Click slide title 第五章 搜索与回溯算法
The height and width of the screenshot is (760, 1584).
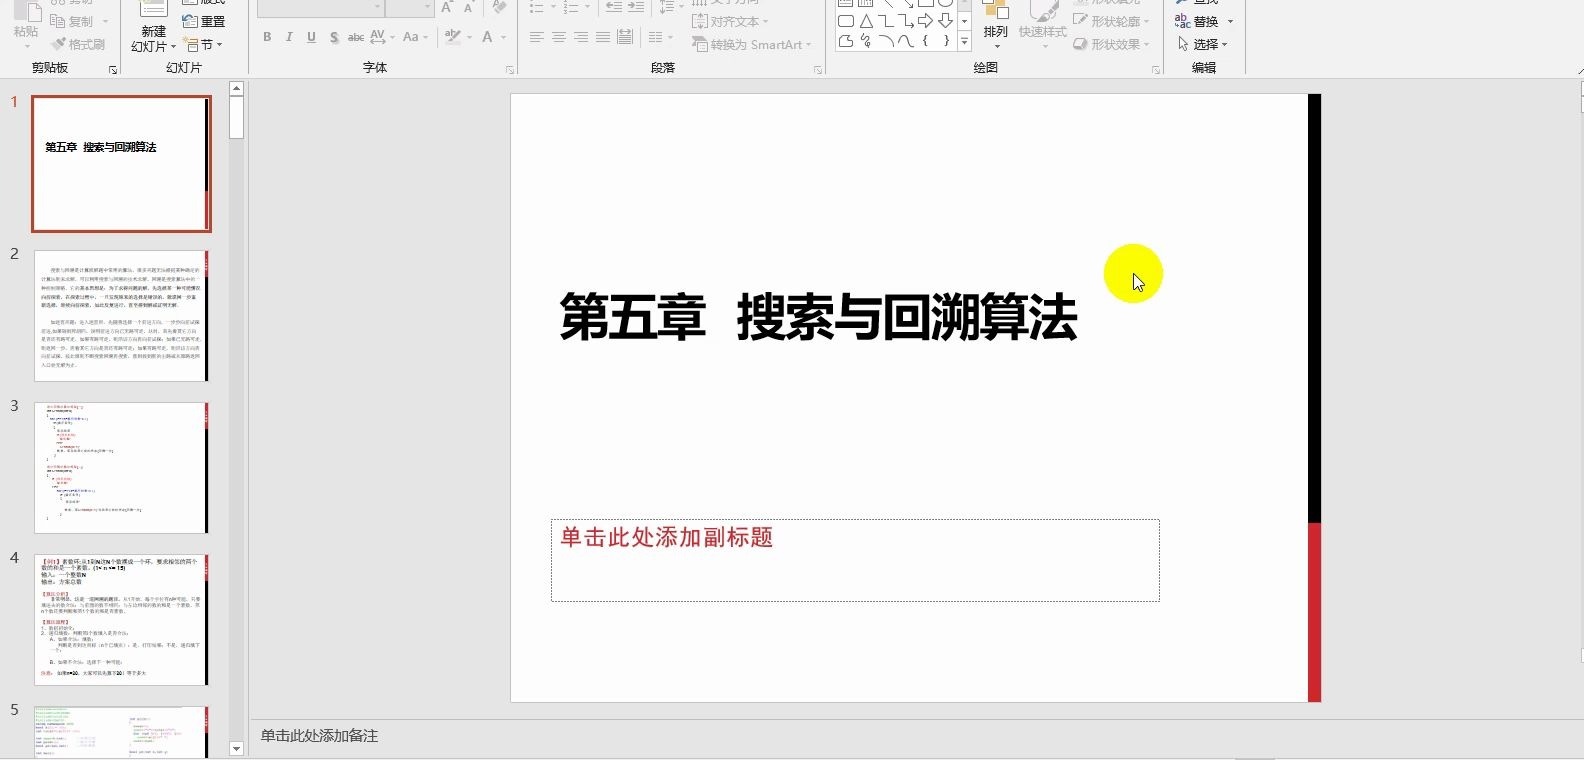[818, 317]
